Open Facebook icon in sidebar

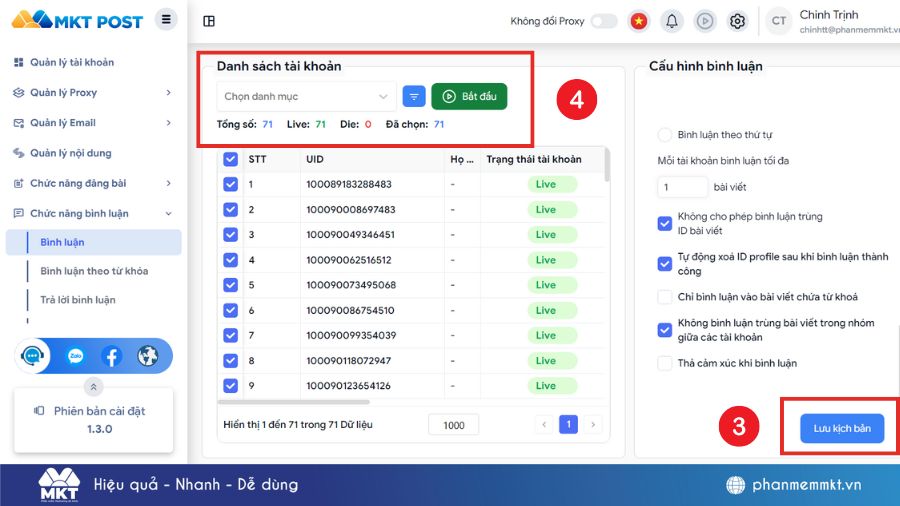(112, 356)
